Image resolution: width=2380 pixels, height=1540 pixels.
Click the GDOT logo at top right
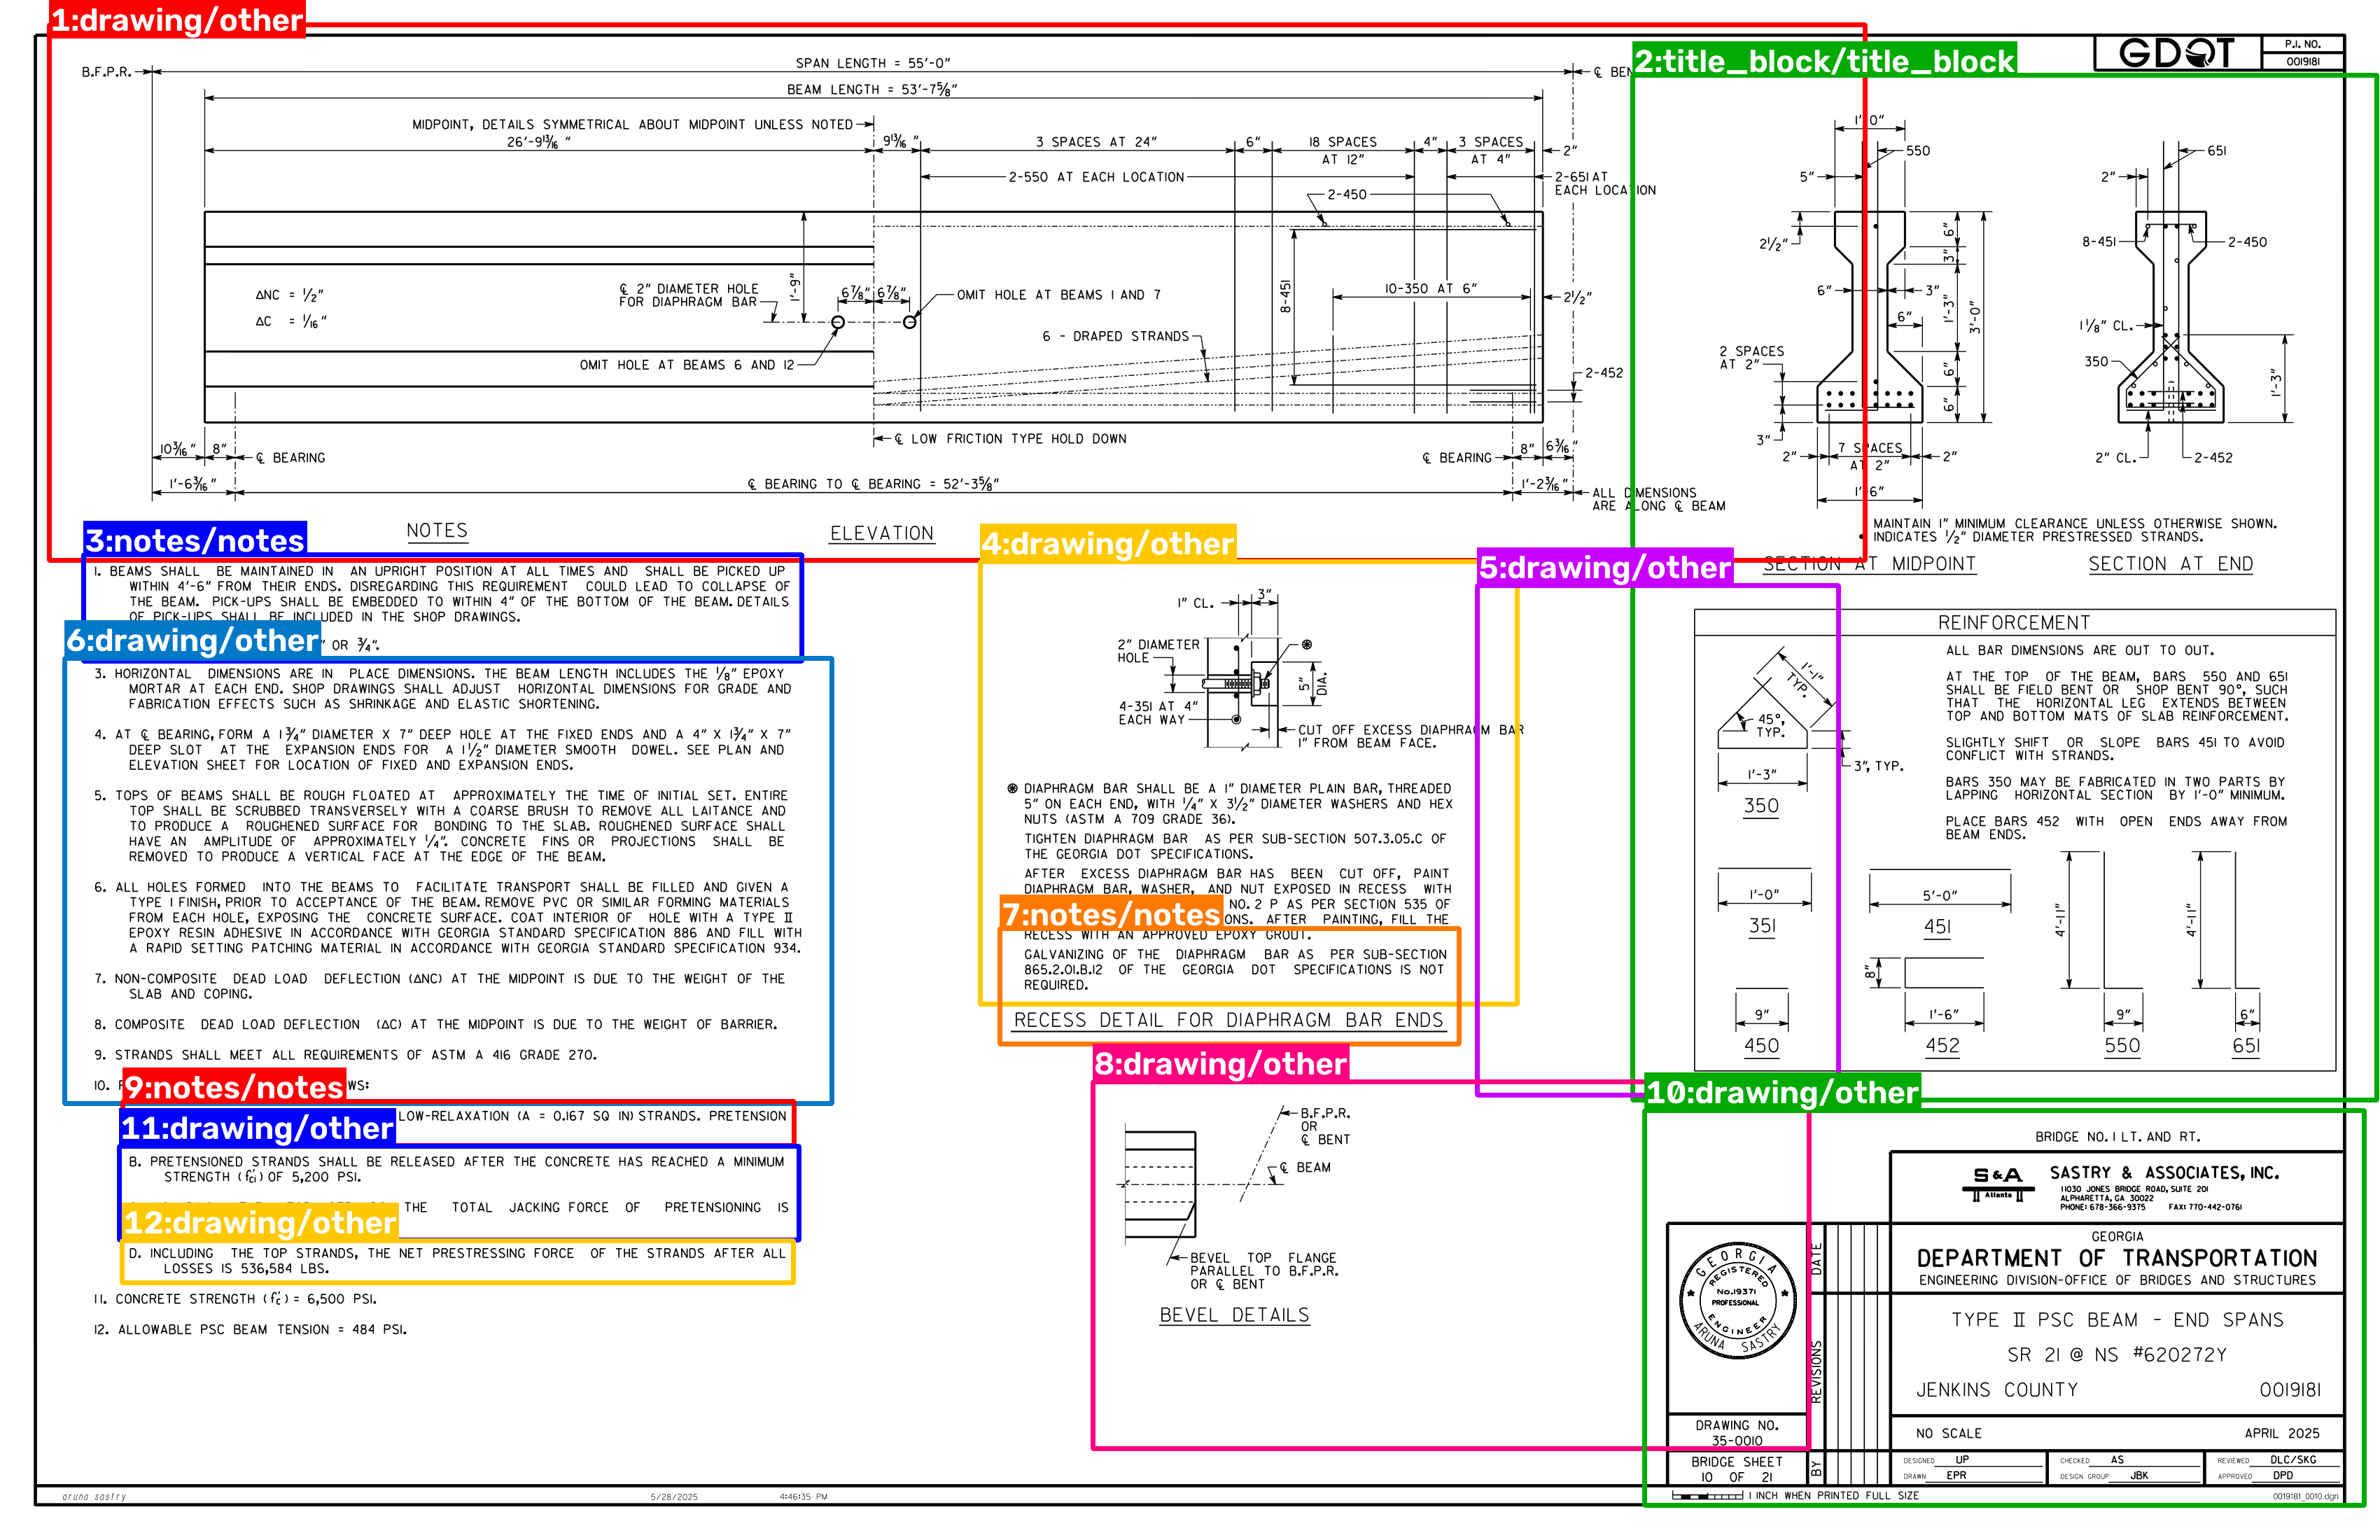click(x=2176, y=53)
